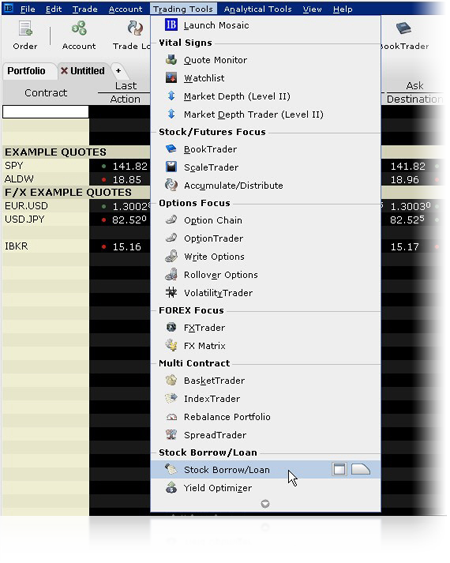Viewport: 450px width, 563px height.
Task: Open Stock Borrow/Loan in new window icon
Action: point(339,469)
